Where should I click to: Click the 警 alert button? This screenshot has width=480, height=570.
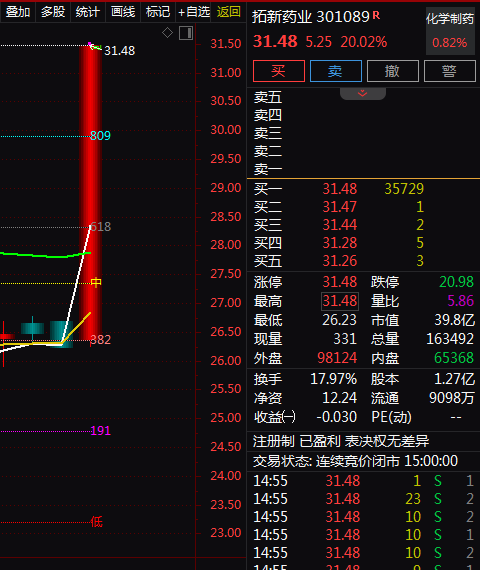coord(450,71)
